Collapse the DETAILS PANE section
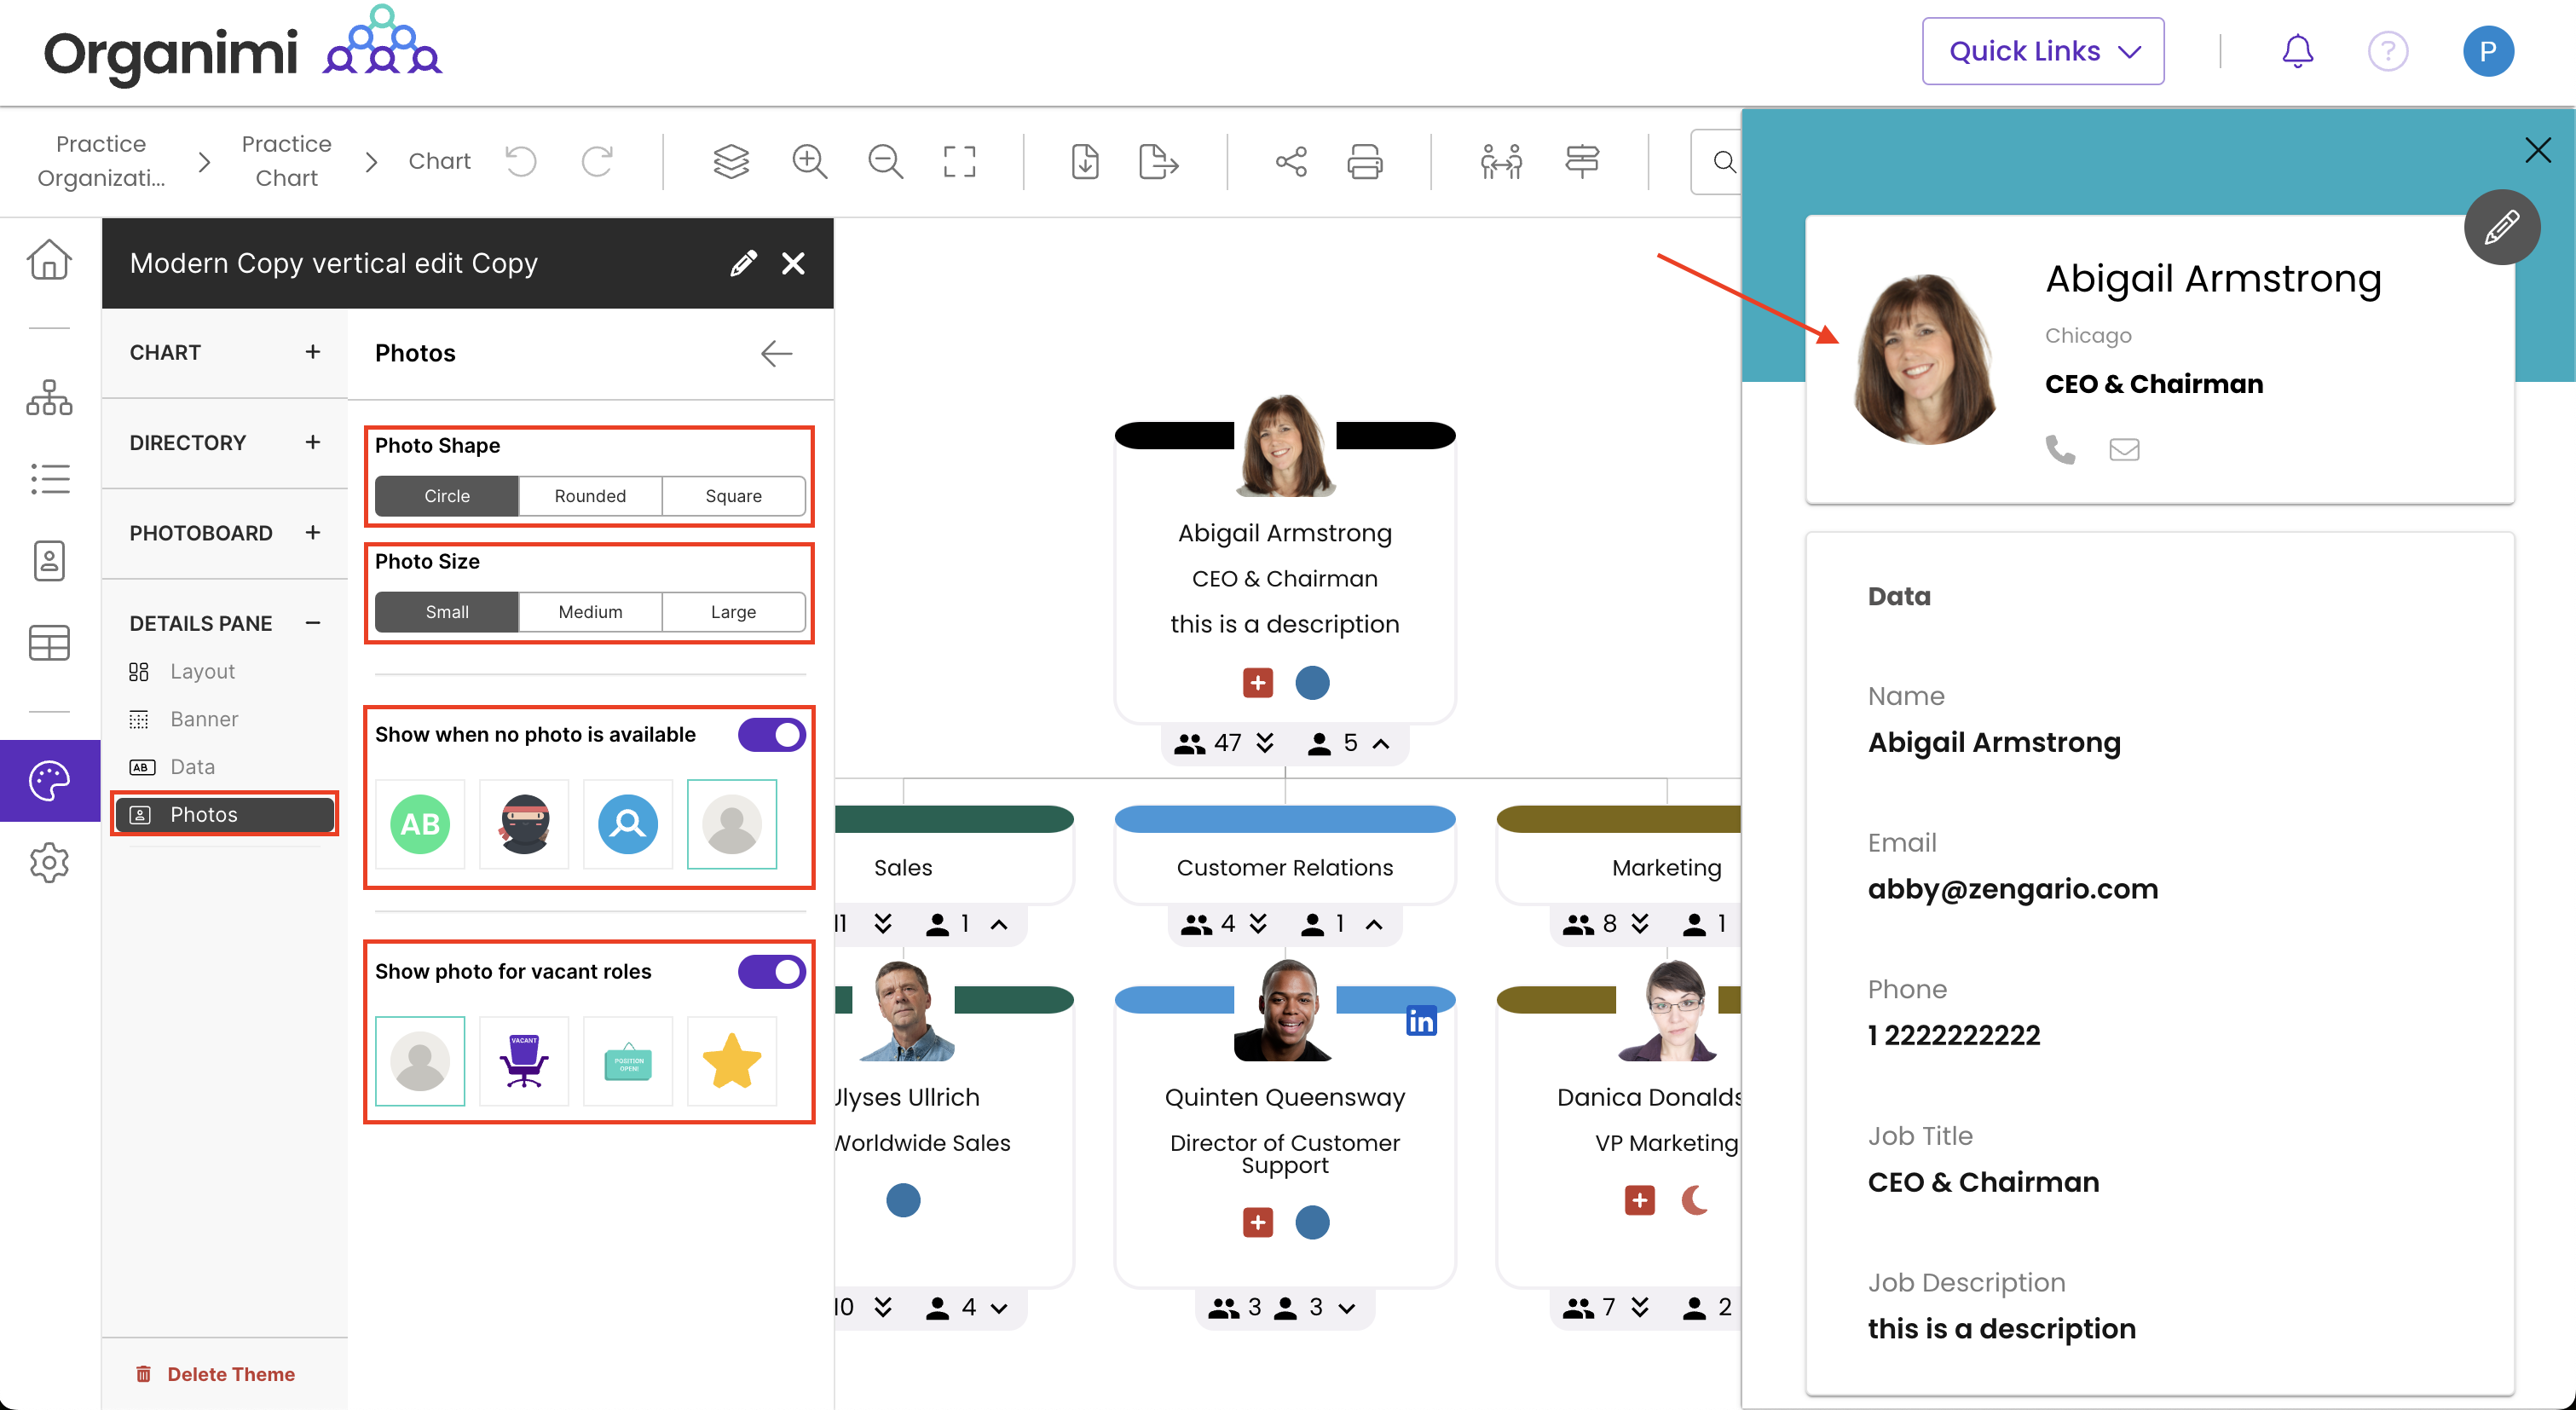 point(312,623)
